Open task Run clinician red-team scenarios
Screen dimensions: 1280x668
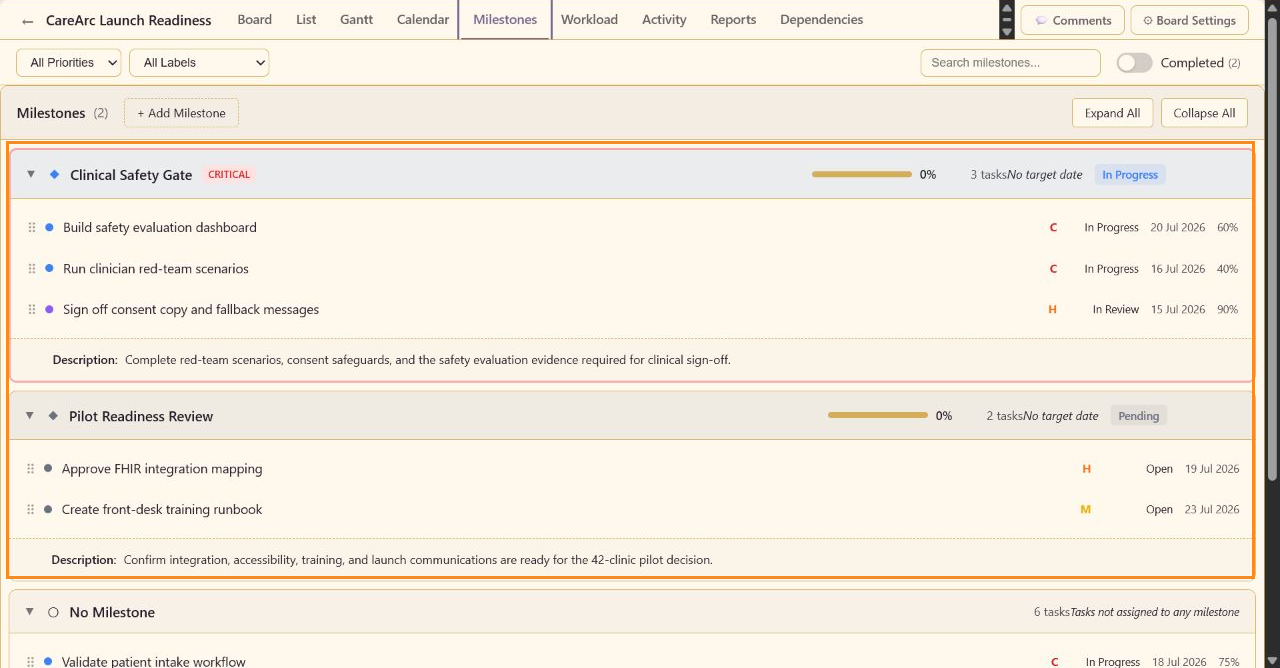pyautogui.click(x=156, y=269)
